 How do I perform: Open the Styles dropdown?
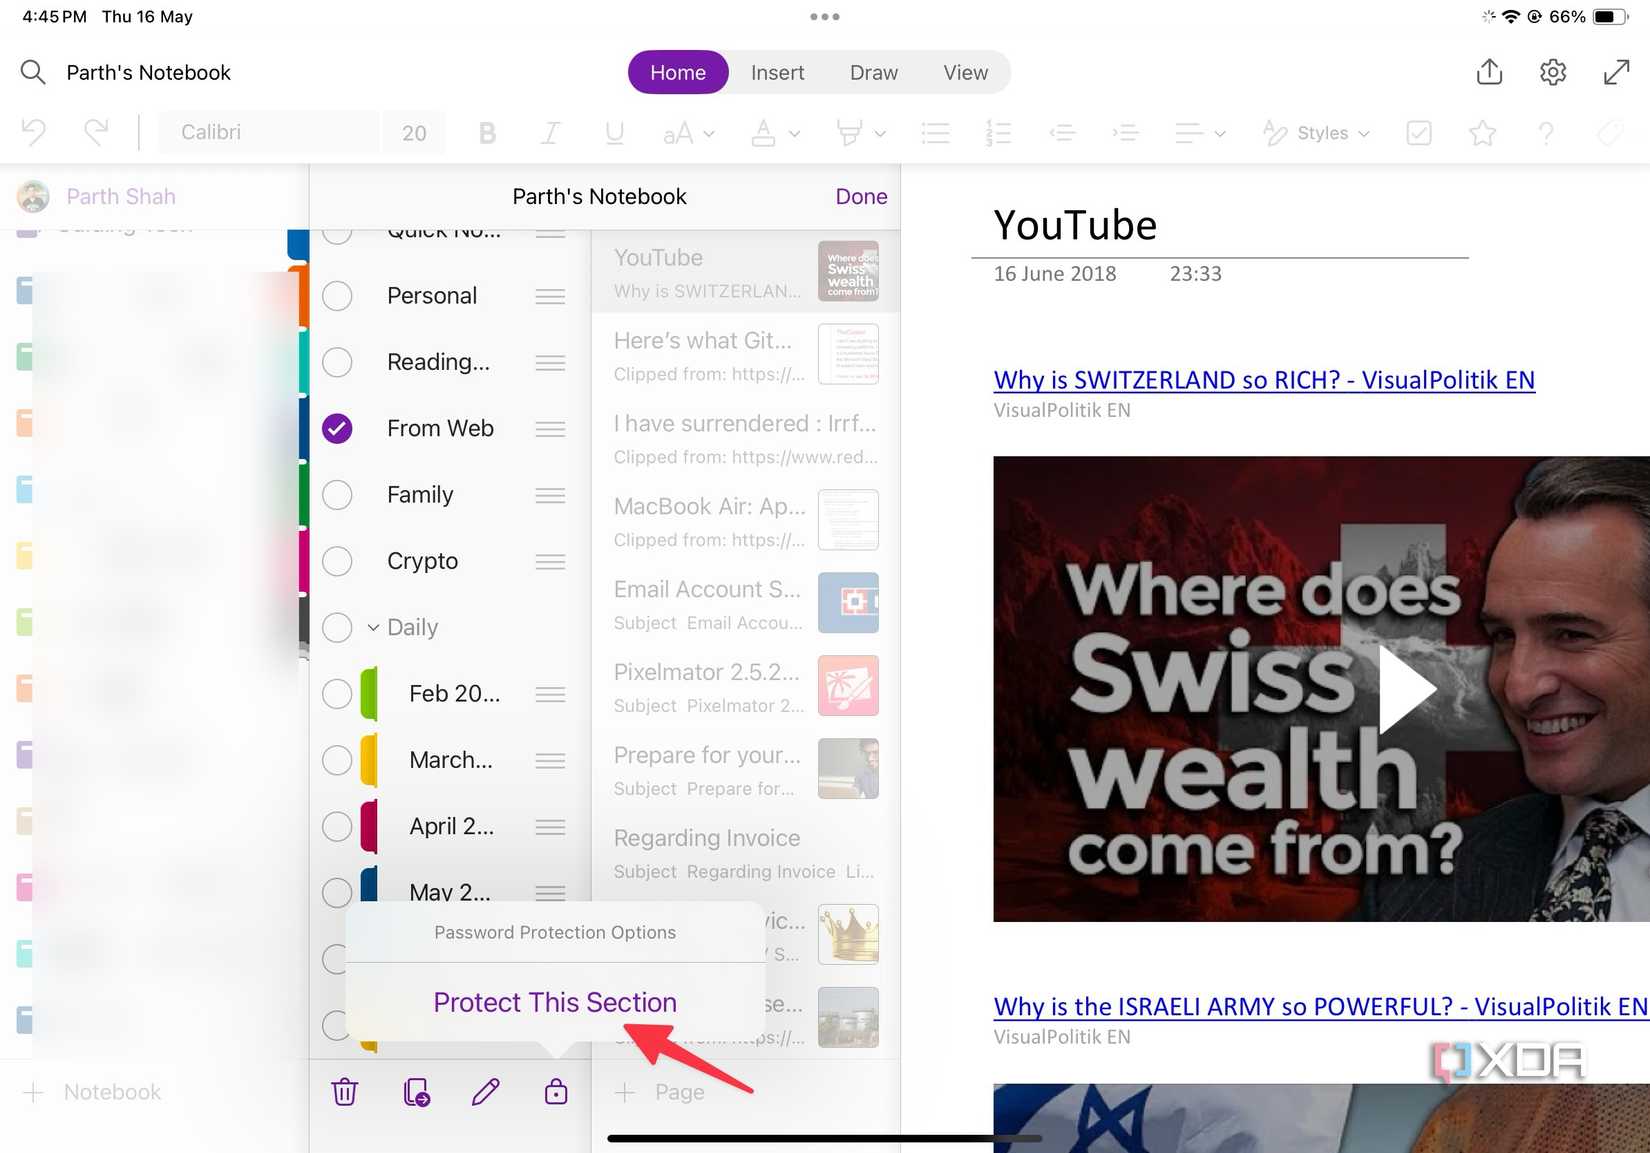tap(1316, 133)
